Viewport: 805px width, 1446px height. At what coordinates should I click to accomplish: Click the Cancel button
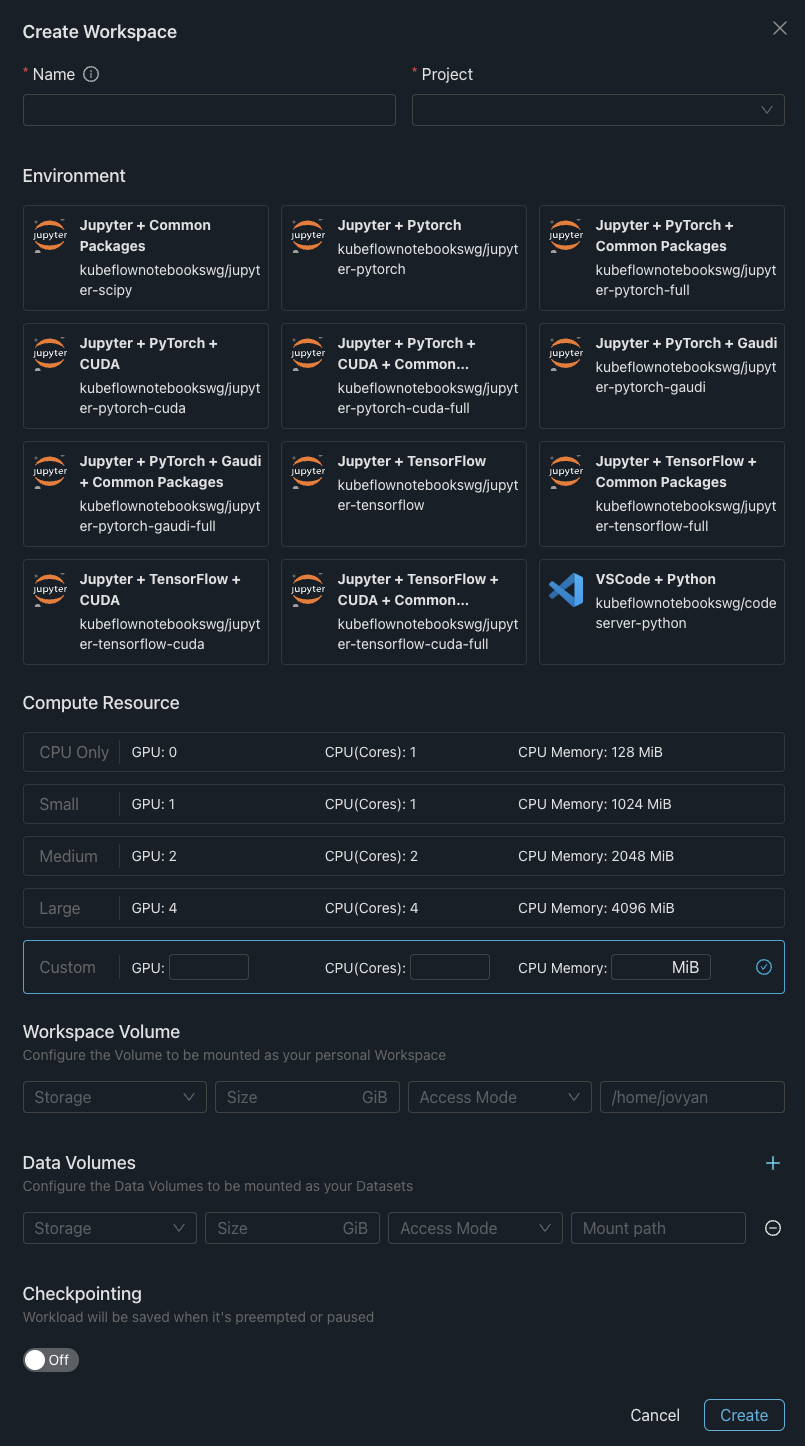click(x=655, y=1415)
